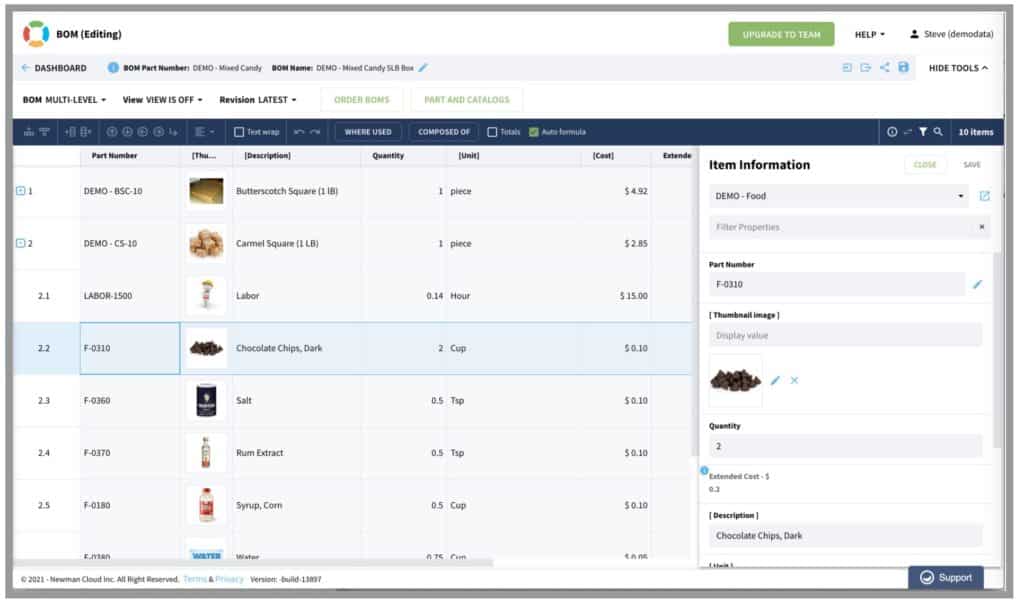Open the PART AND CATALOGS tab
Screen dimensions: 1024x608
(467, 100)
